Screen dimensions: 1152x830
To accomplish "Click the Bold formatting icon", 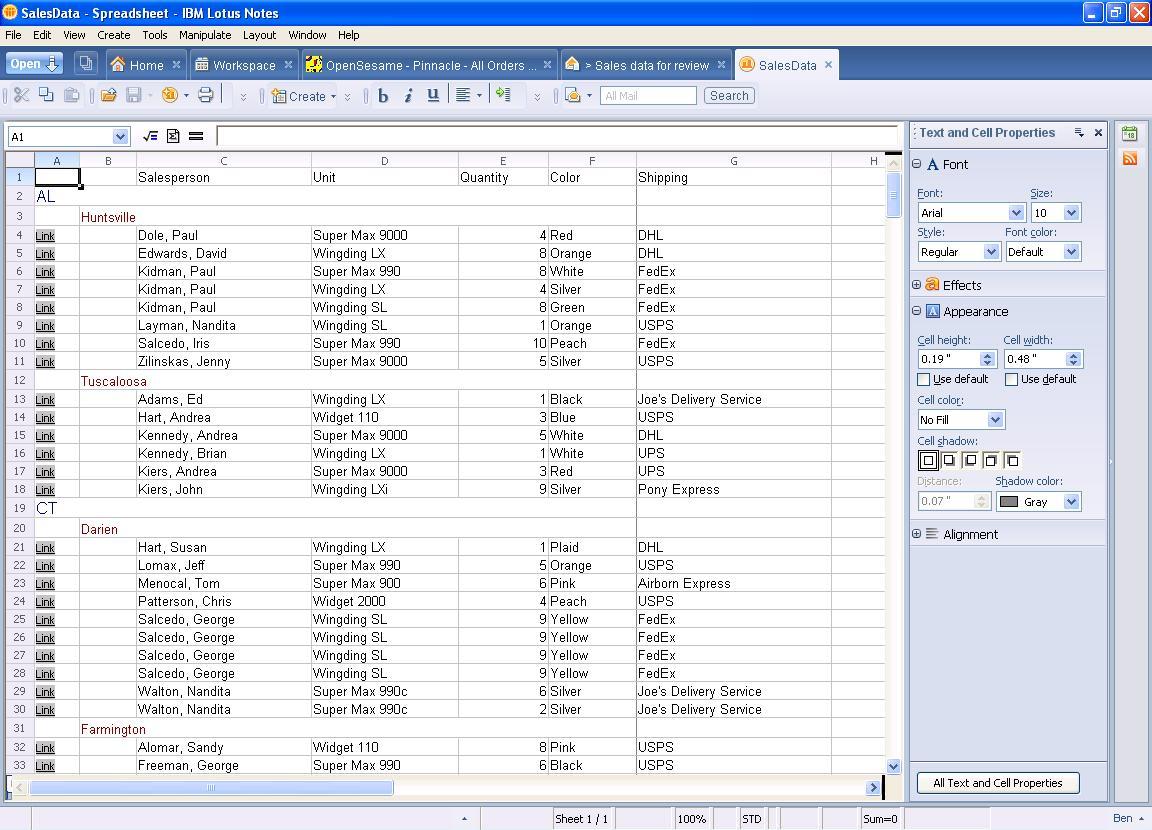I will pos(383,96).
